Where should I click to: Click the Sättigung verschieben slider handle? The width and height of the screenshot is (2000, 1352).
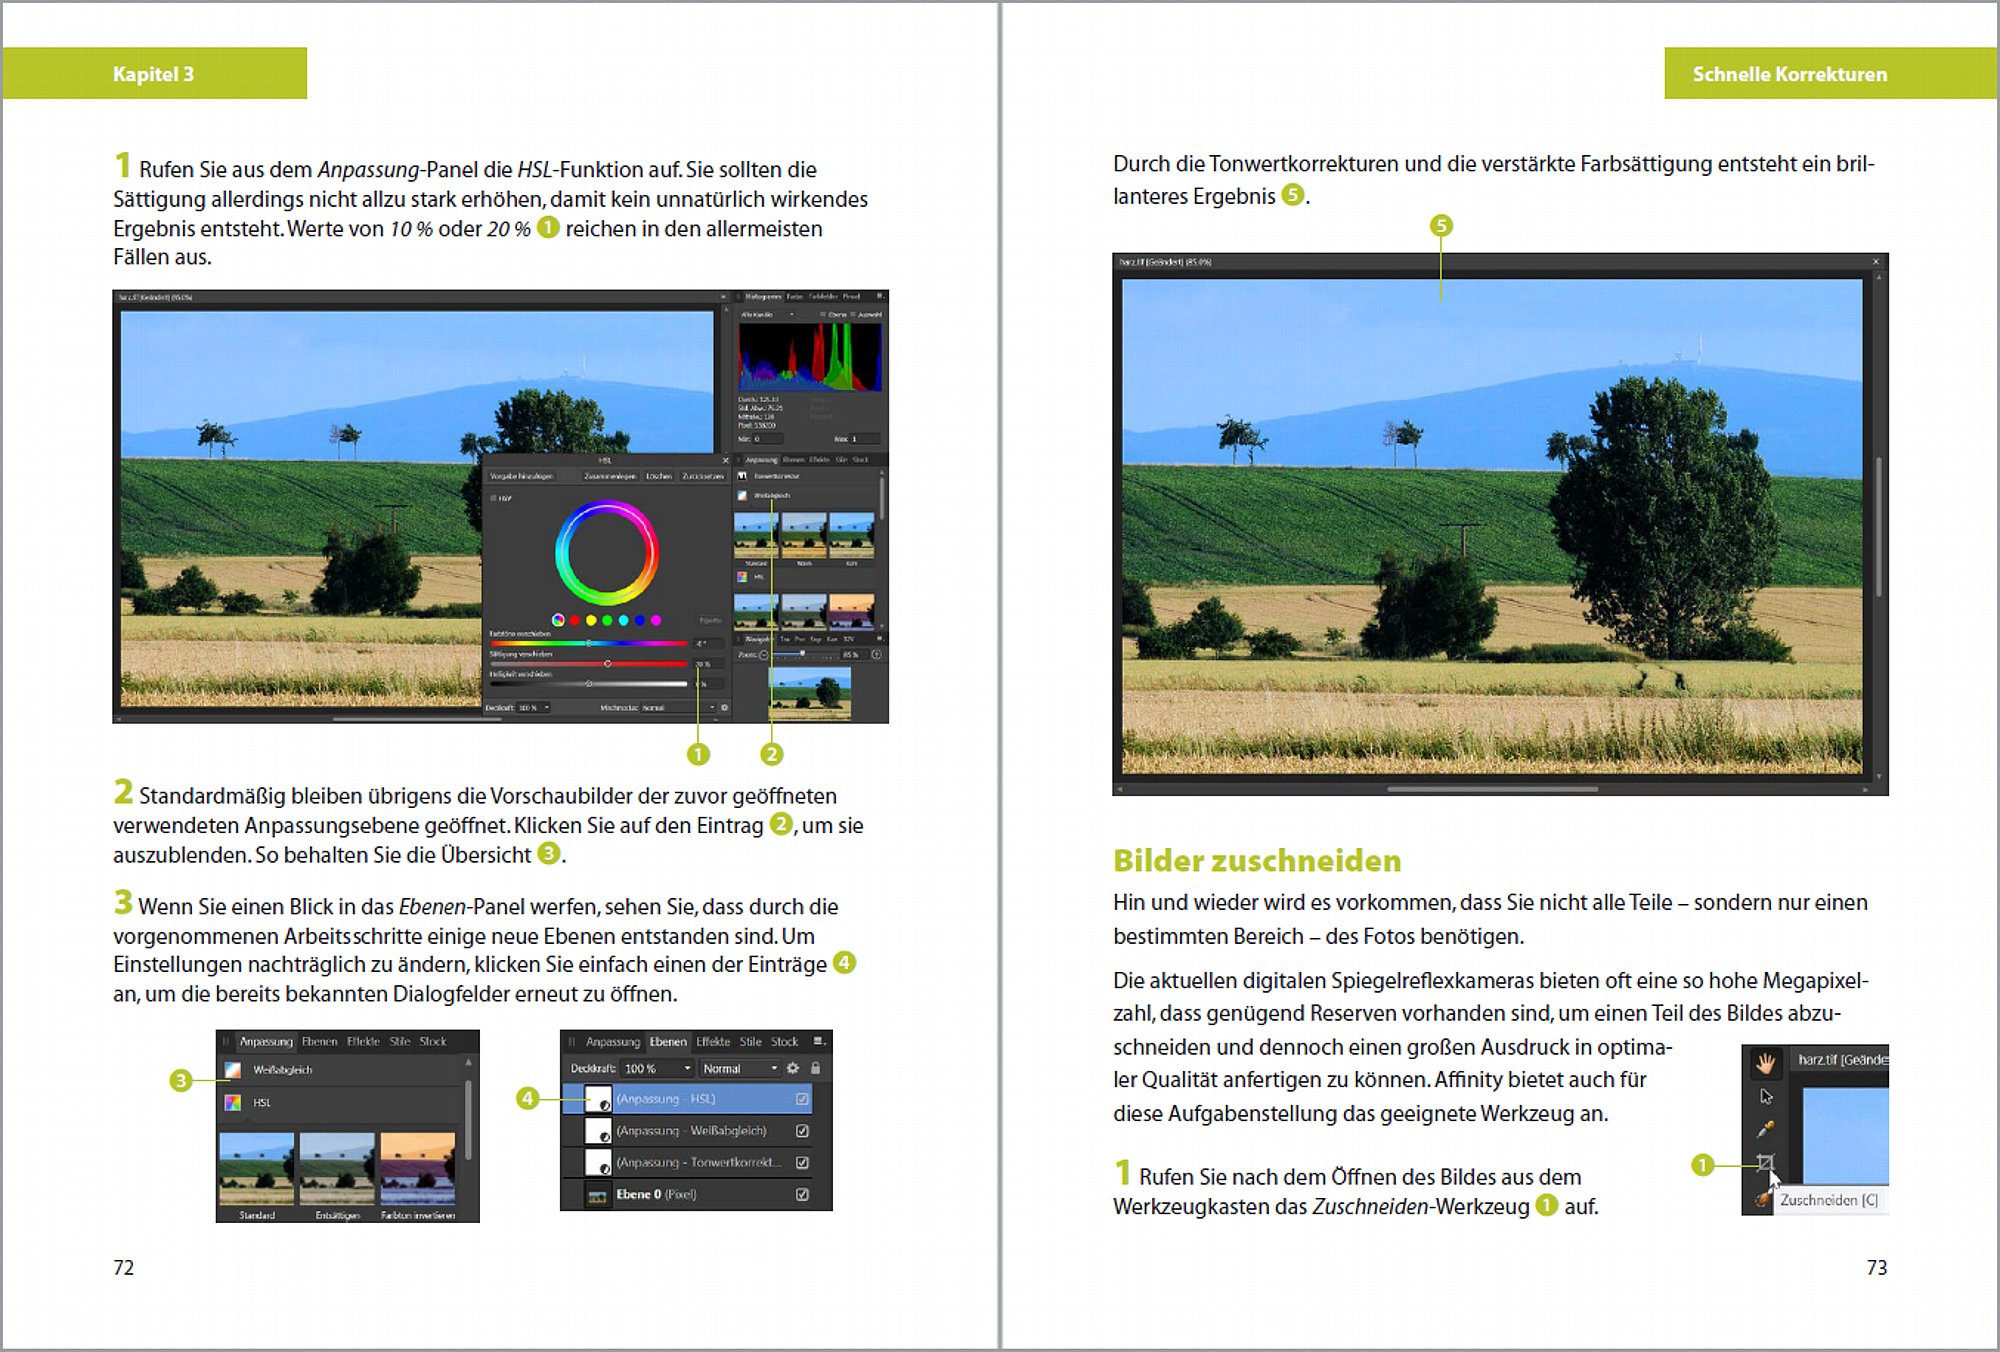(607, 663)
